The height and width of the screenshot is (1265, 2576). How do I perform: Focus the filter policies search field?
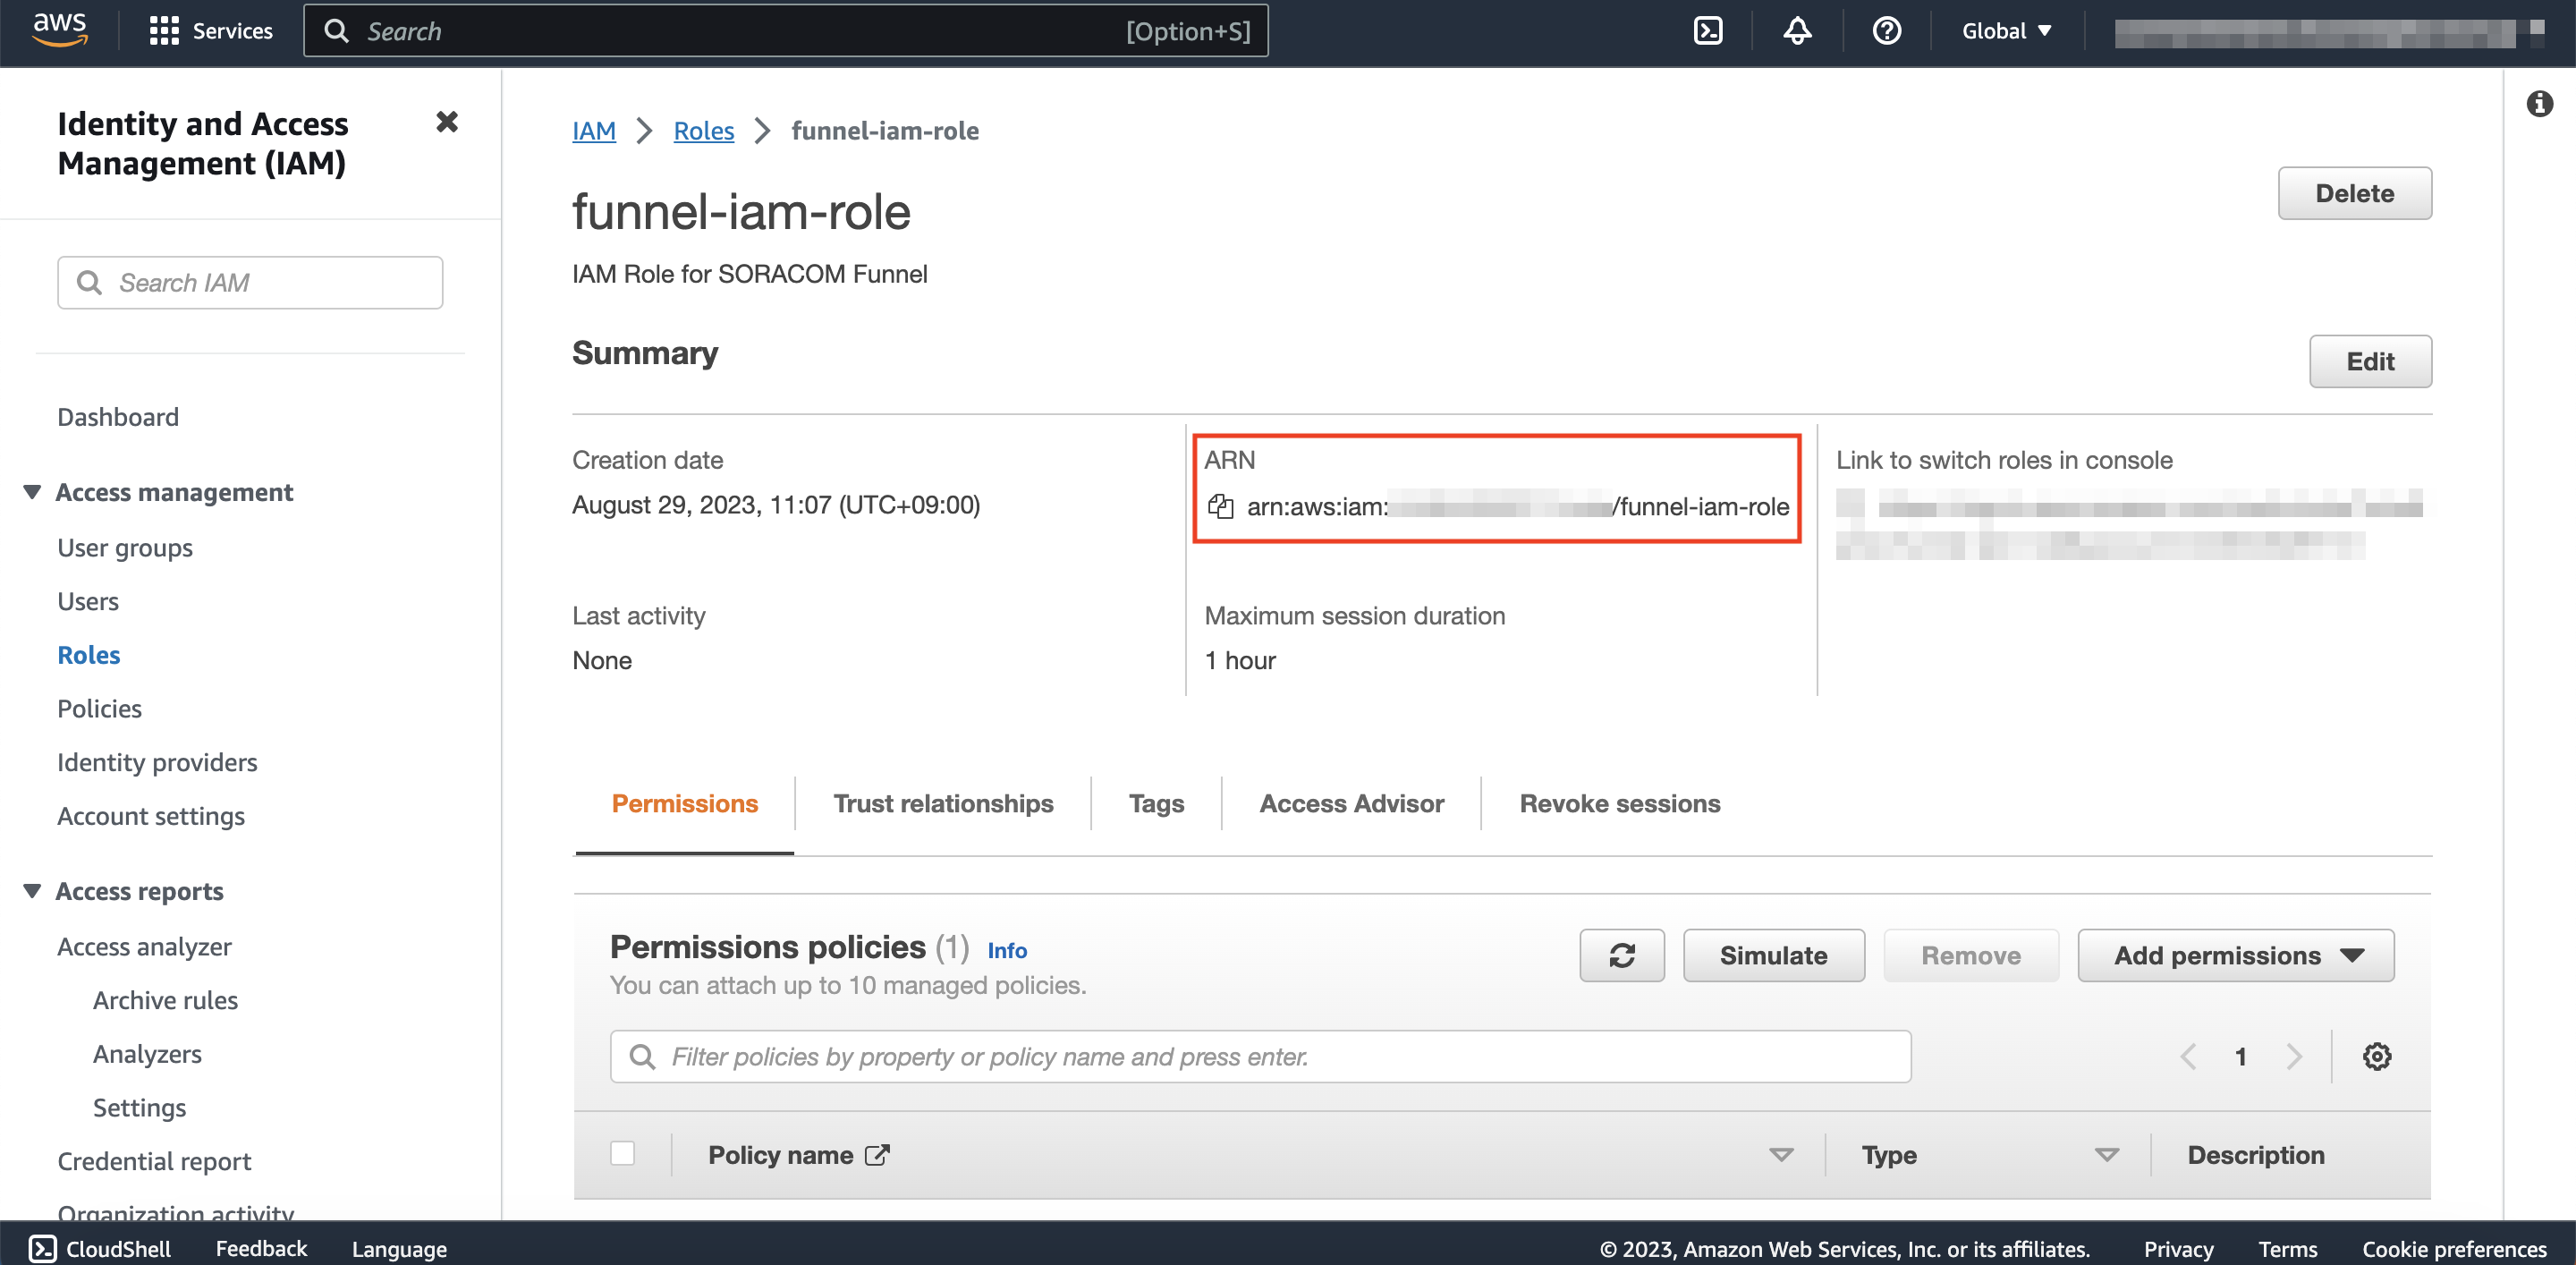1260,1056
